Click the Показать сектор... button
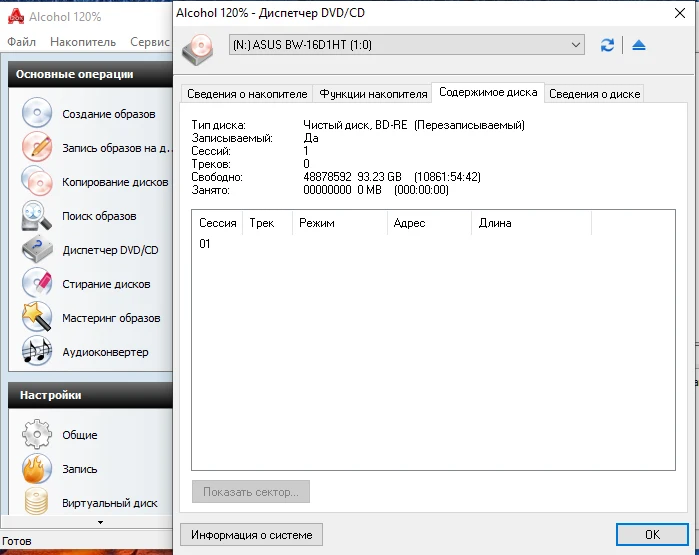699x555 pixels. 251,492
